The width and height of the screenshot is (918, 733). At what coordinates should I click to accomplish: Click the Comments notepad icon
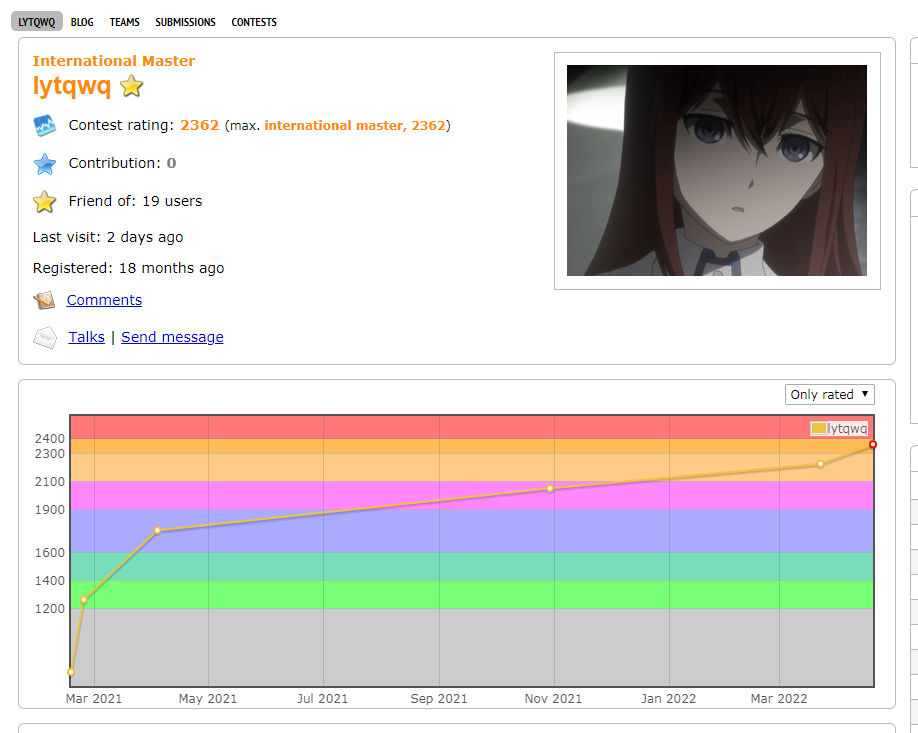(x=44, y=300)
